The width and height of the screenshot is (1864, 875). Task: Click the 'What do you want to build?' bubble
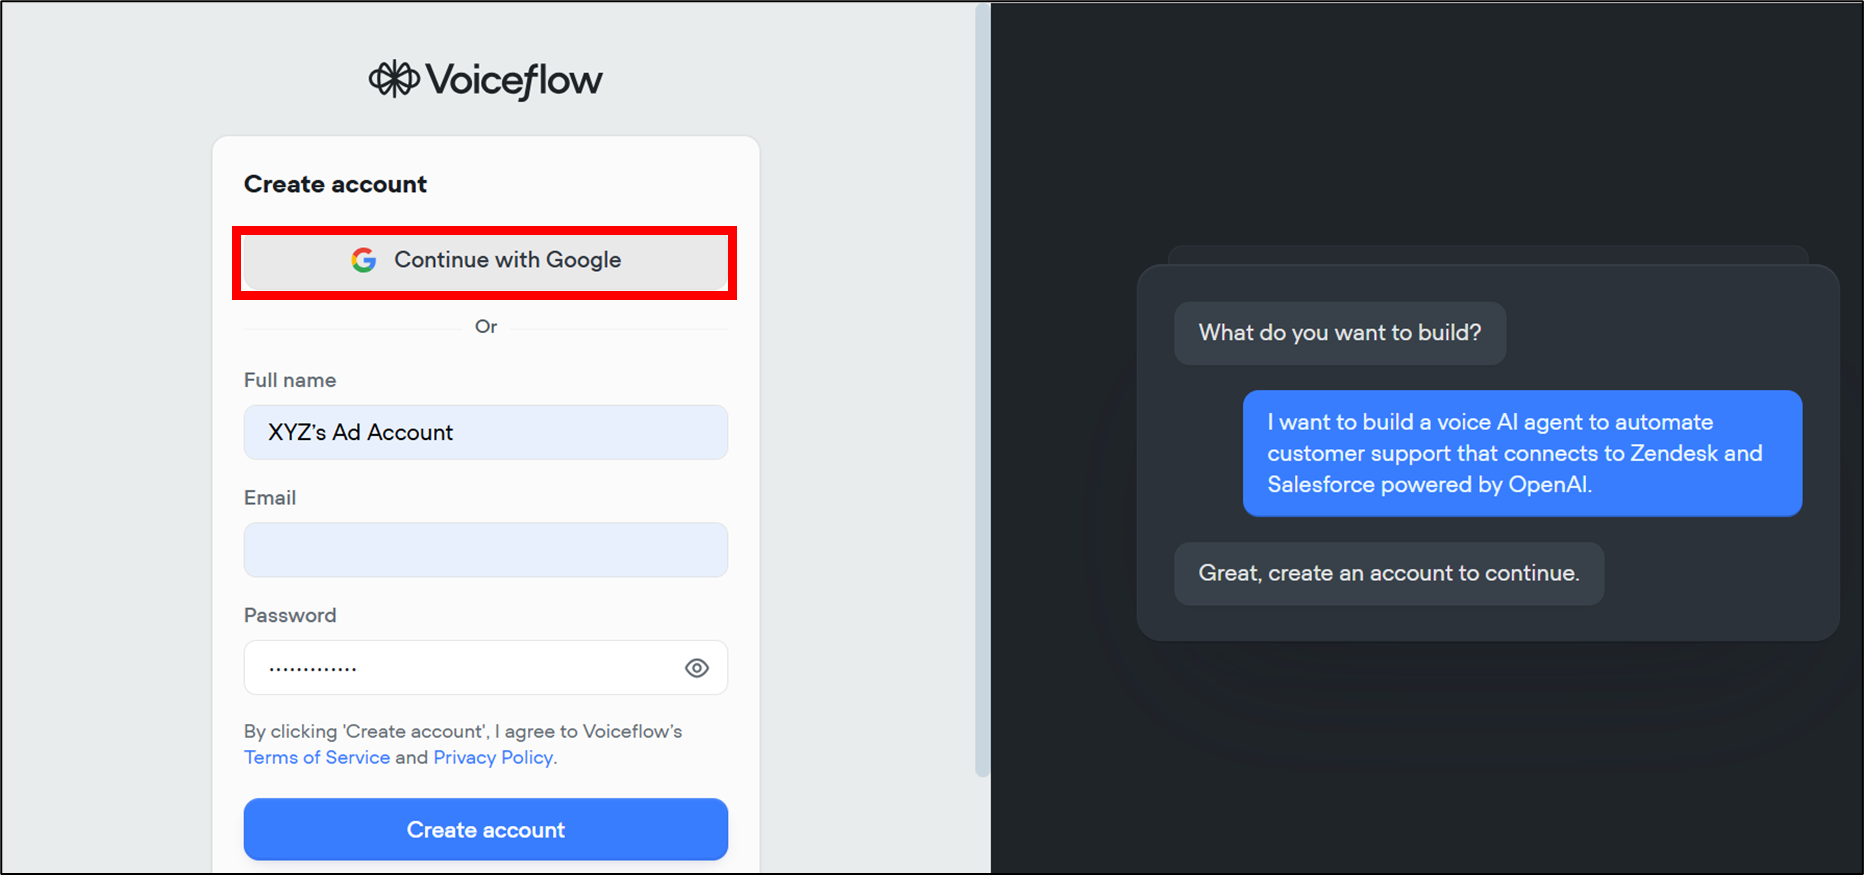[1339, 333]
